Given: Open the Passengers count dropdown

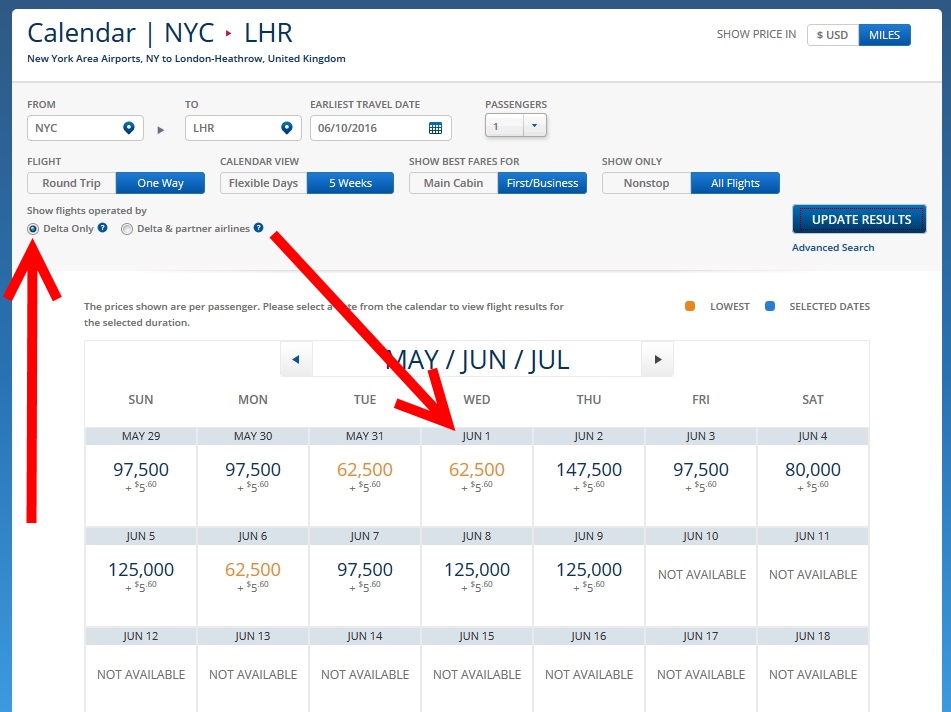Looking at the screenshot, I should pos(533,124).
